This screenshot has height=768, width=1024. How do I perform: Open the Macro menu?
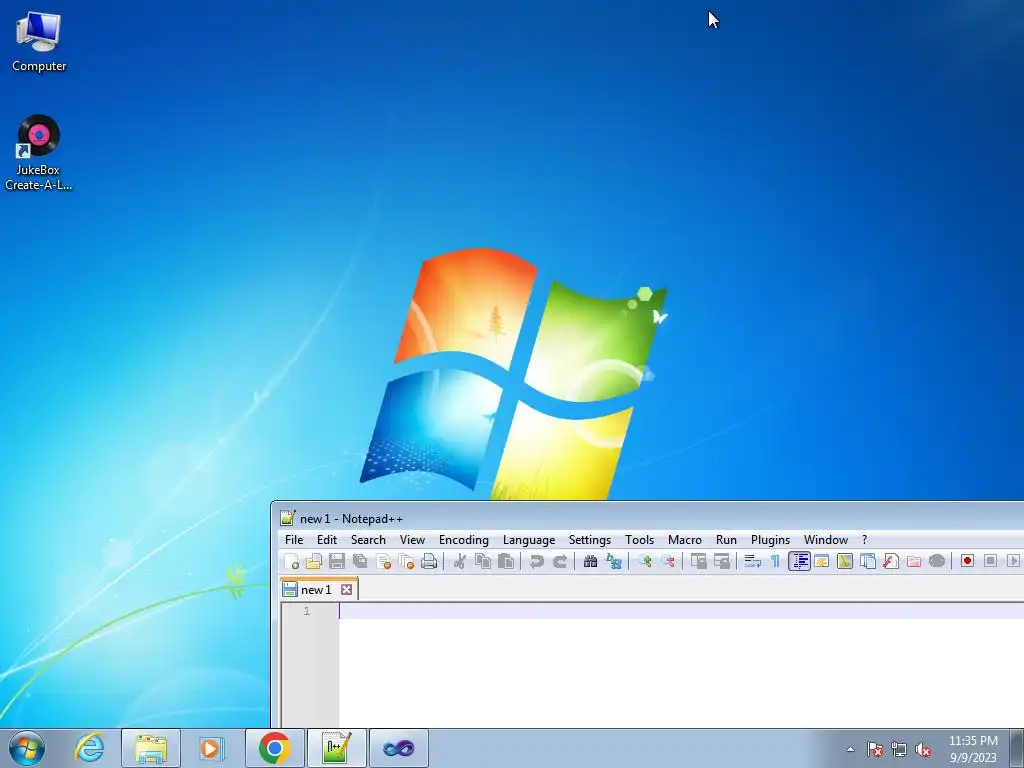pos(684,540)
